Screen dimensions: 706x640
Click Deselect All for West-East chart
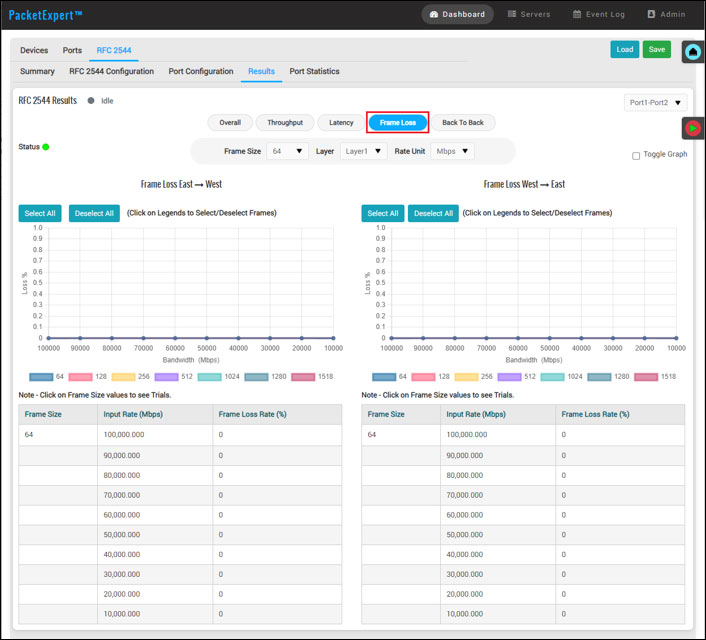[x=433, y=213]
